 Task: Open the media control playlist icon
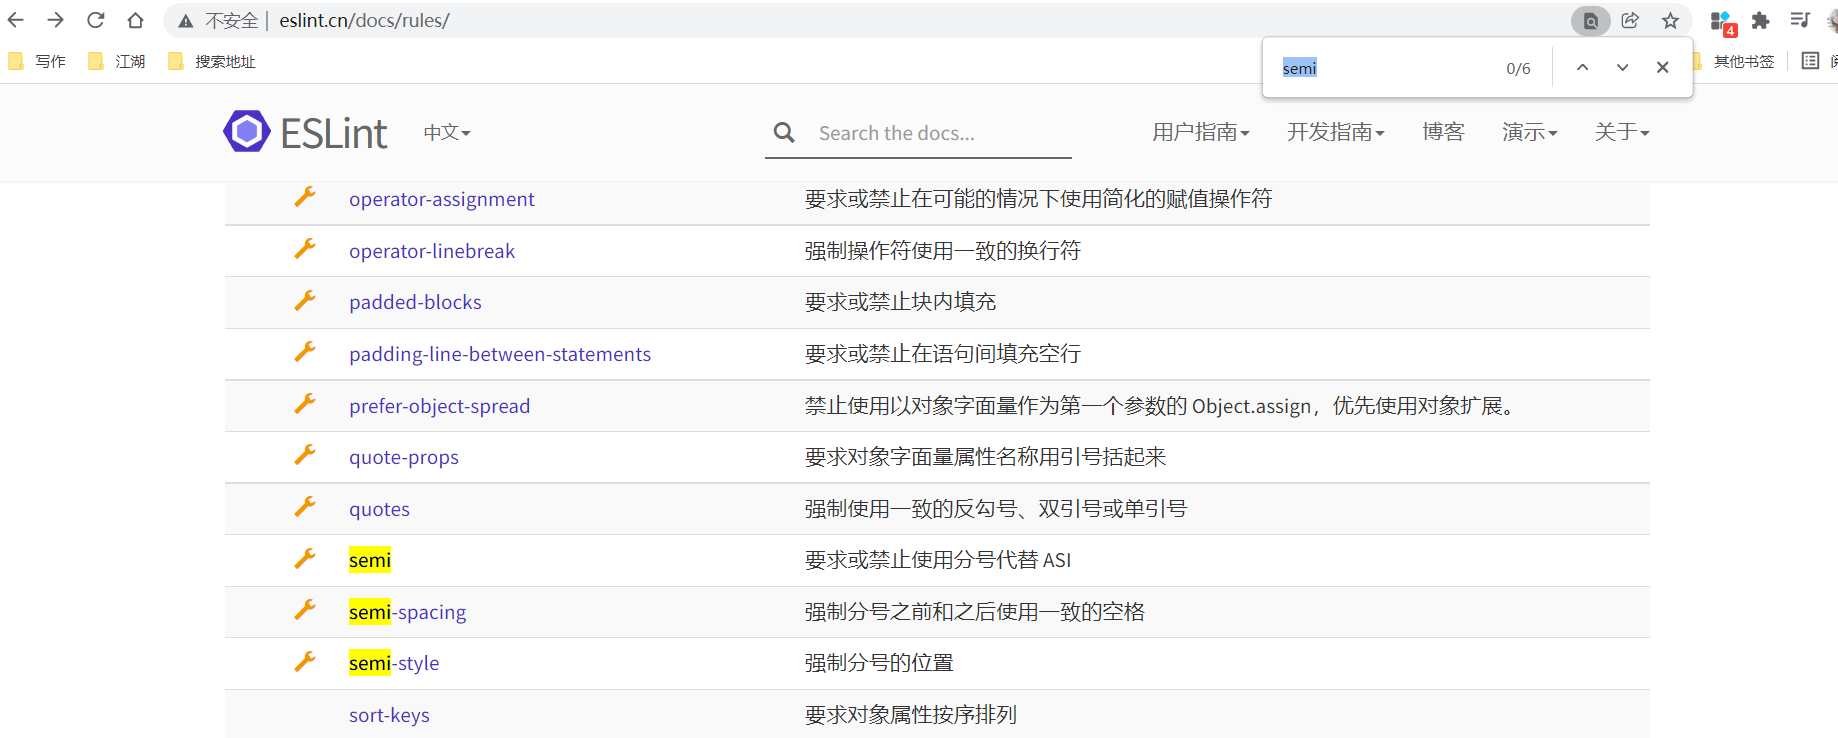pos(1800,20)
